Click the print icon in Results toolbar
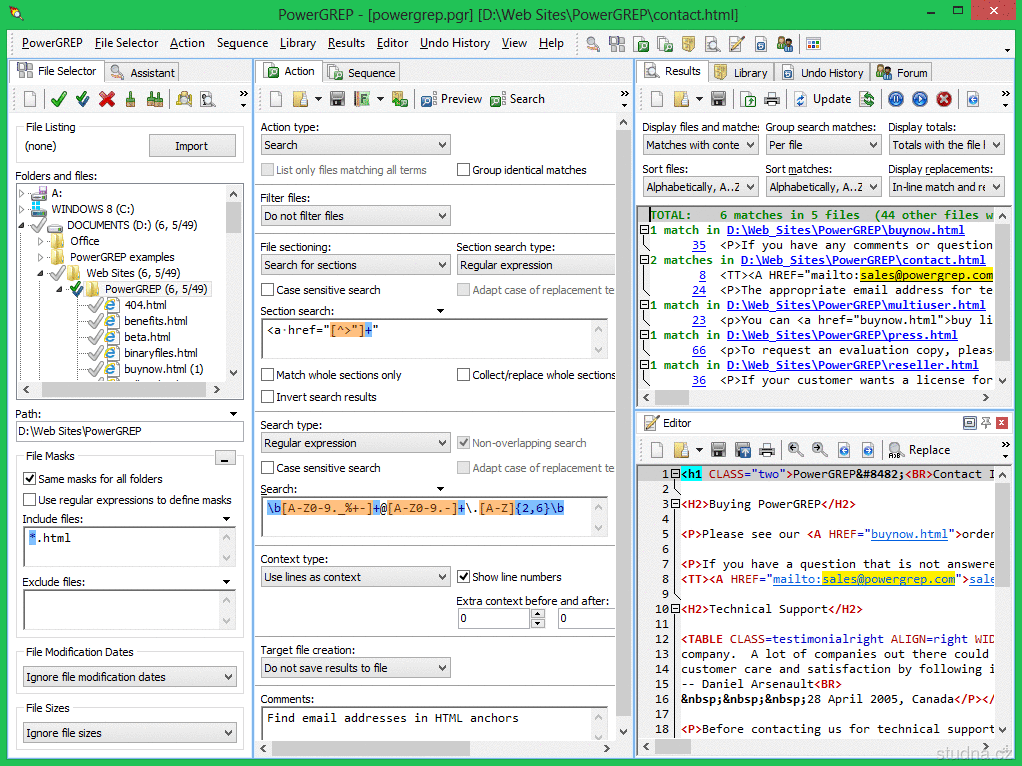Screen dimensions: 1022x766 point(772,99)
